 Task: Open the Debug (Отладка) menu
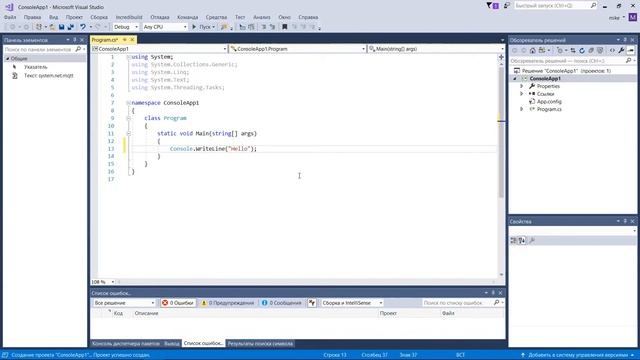coord(160,17)
